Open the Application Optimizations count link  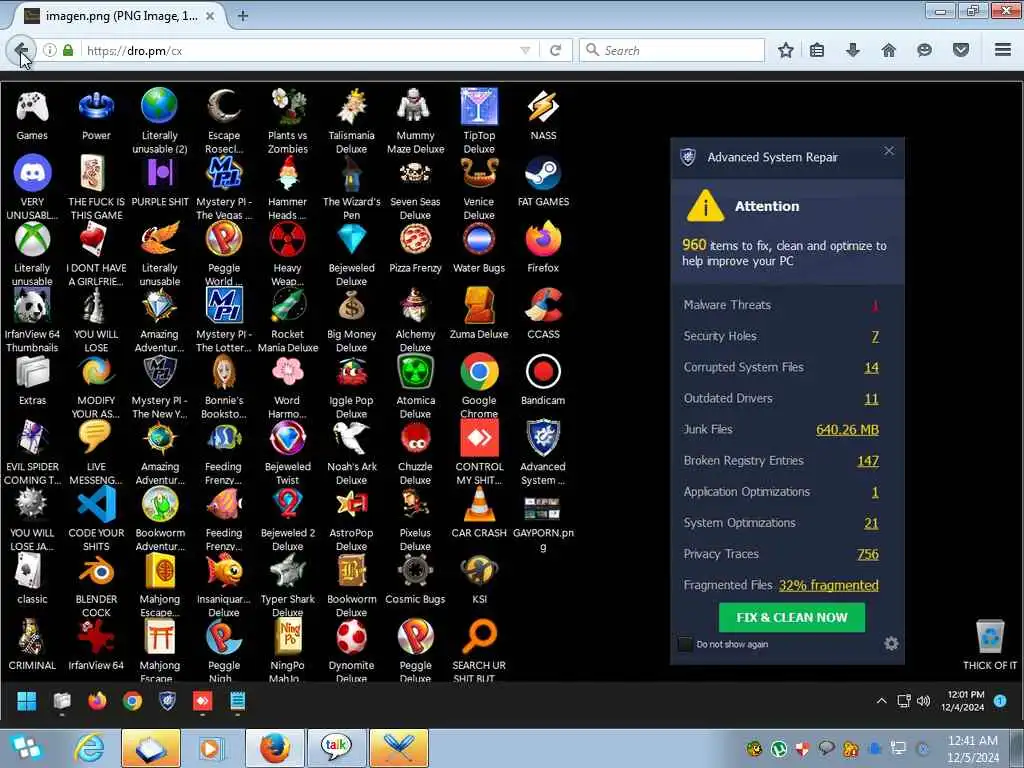875,492
